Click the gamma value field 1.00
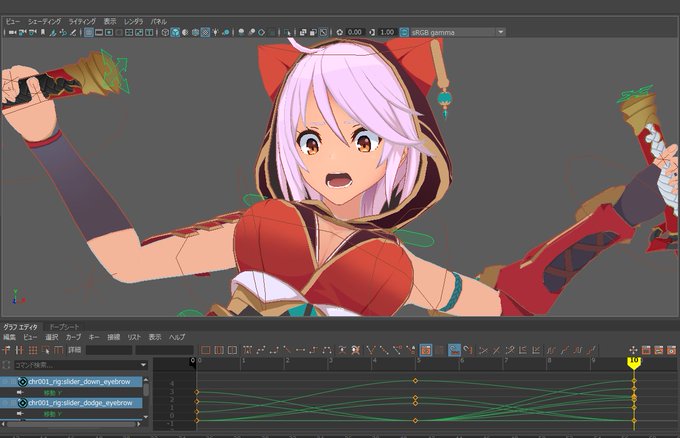The image size is (680, 438). (386, 32)
